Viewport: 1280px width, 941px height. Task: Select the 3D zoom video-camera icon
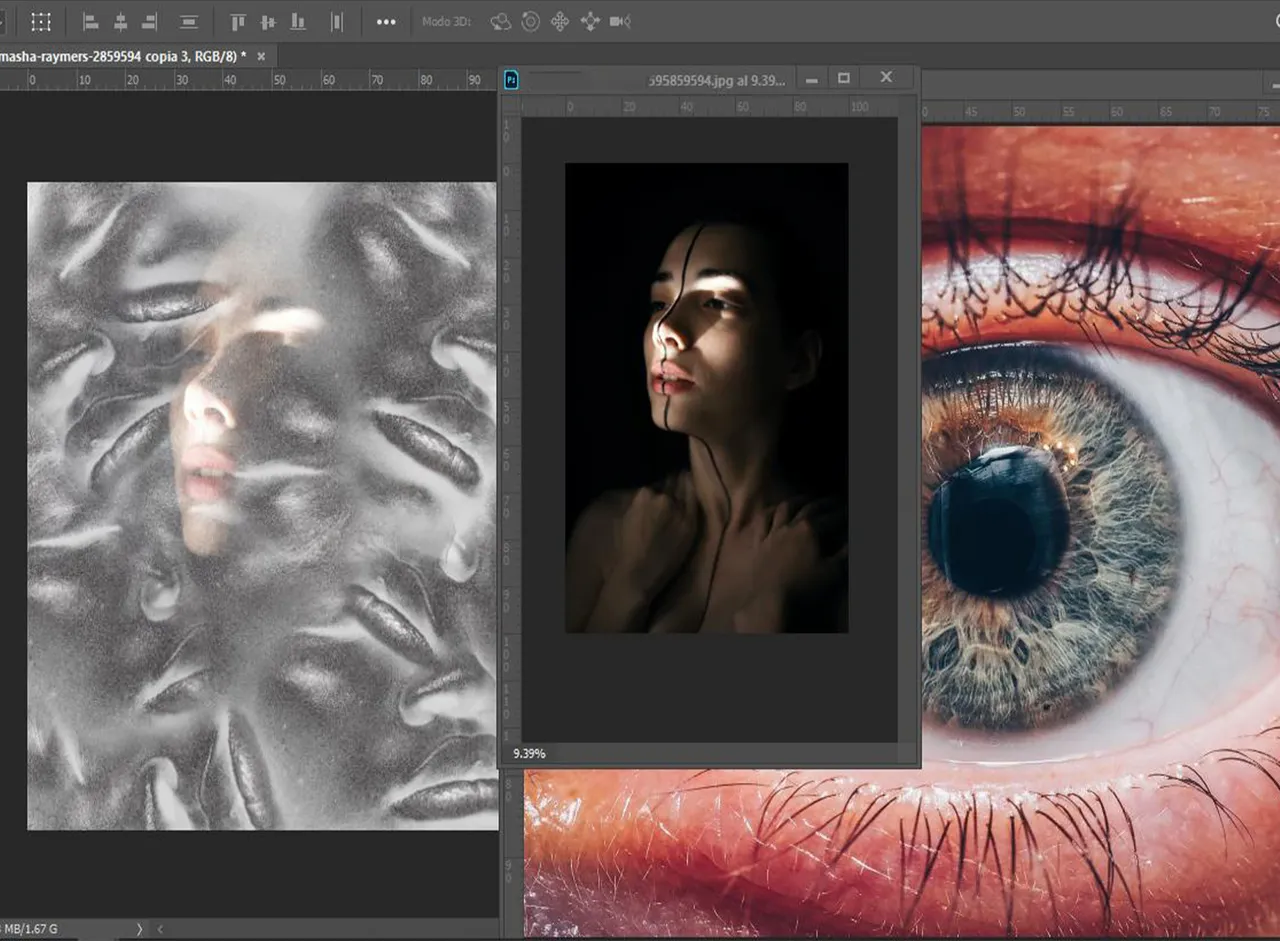[620, 21]
